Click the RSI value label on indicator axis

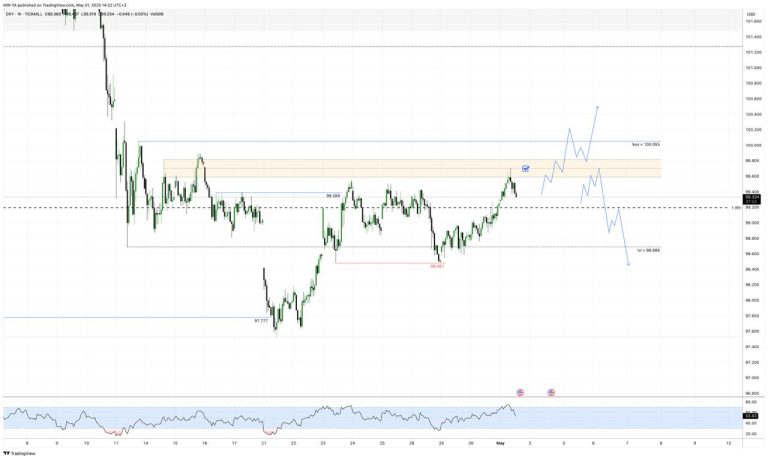tap(751, 415)
